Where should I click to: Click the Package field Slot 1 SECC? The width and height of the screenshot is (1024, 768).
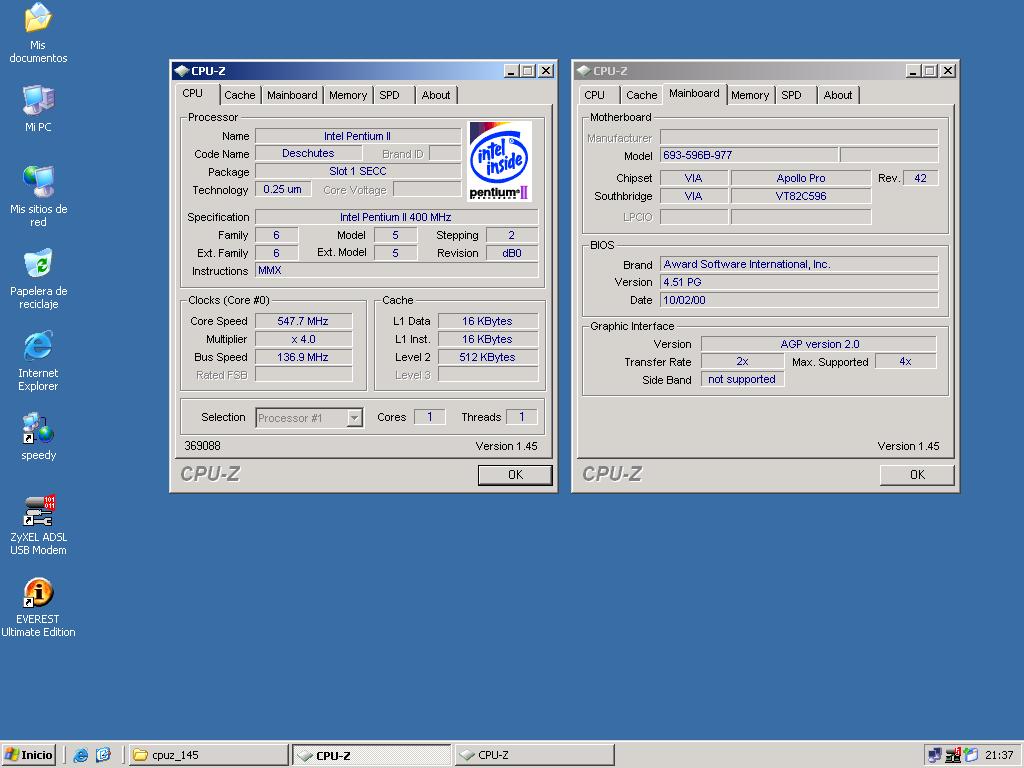[x=357, y=171]
